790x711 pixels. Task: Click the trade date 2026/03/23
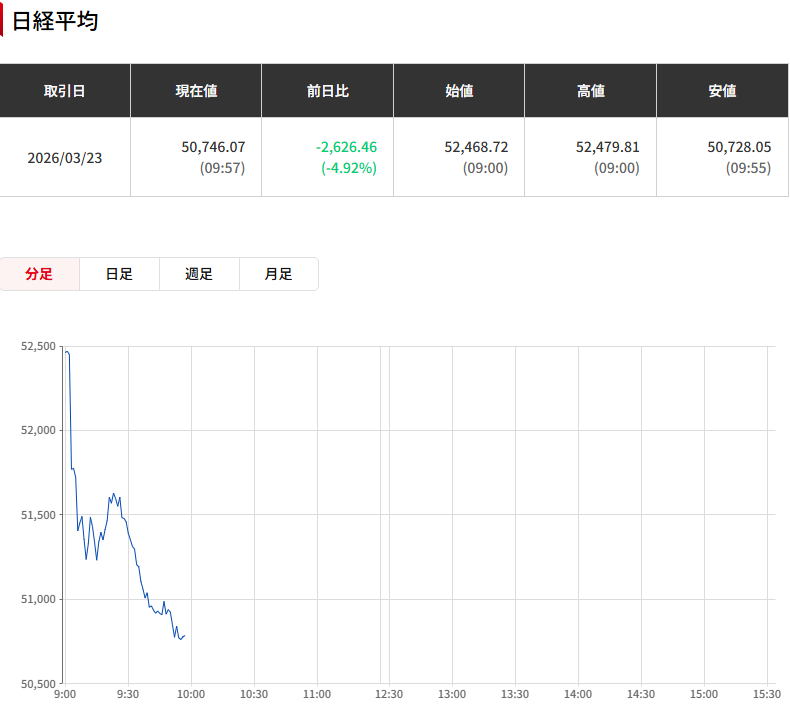pos(64,158)
